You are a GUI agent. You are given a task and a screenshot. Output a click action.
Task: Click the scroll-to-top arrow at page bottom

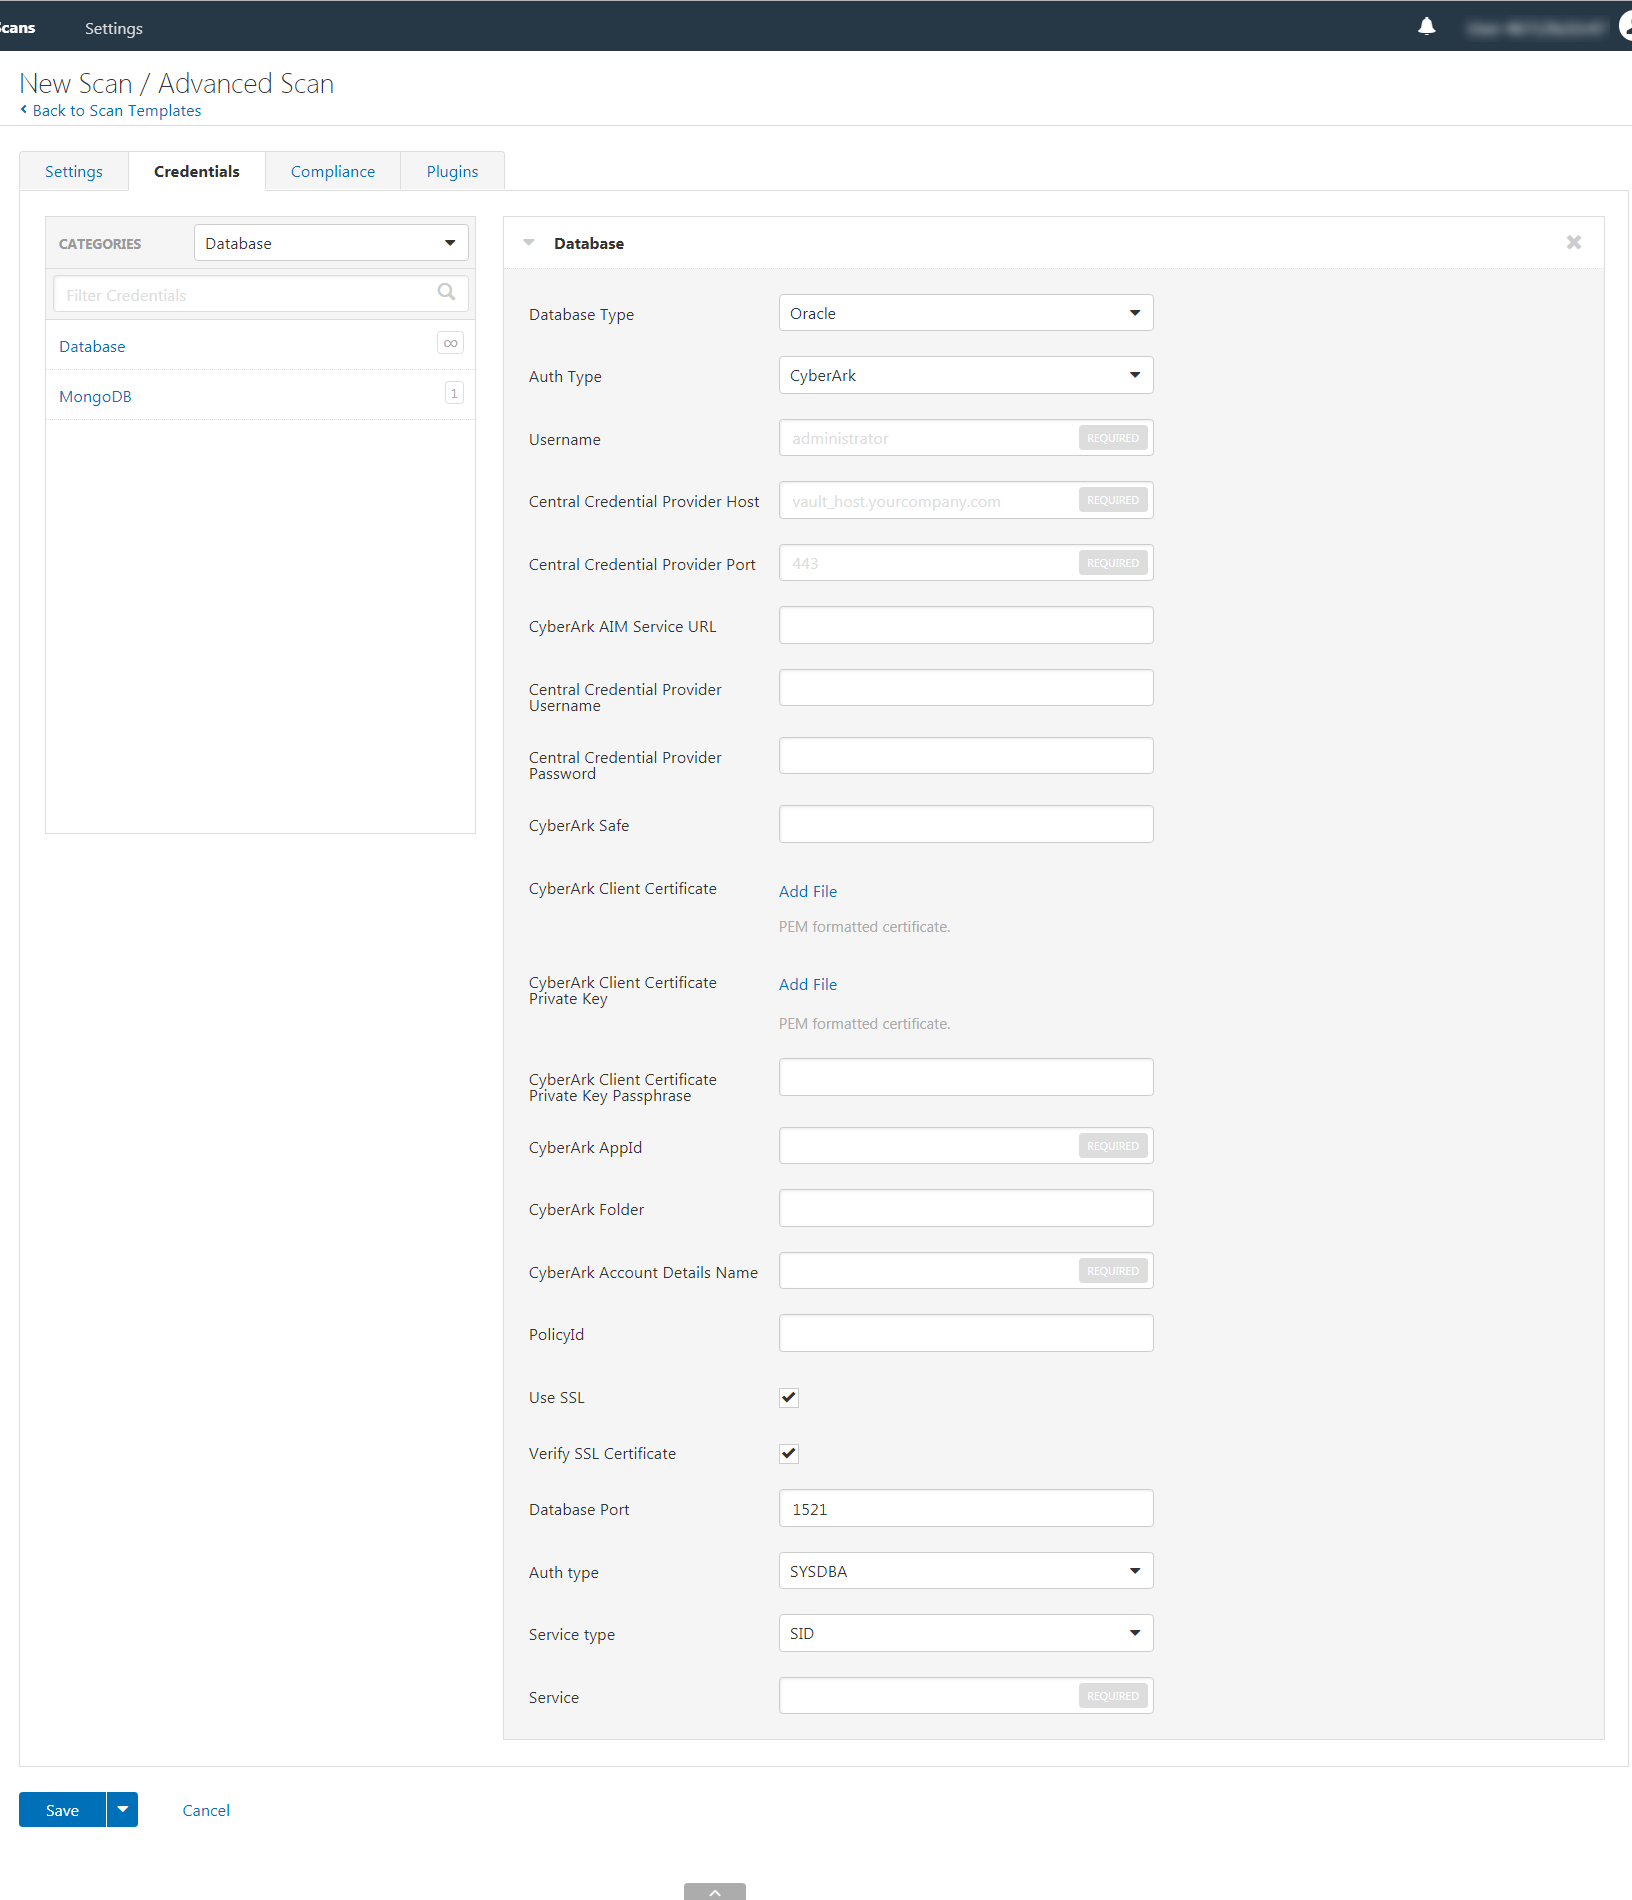(714, 1891)
